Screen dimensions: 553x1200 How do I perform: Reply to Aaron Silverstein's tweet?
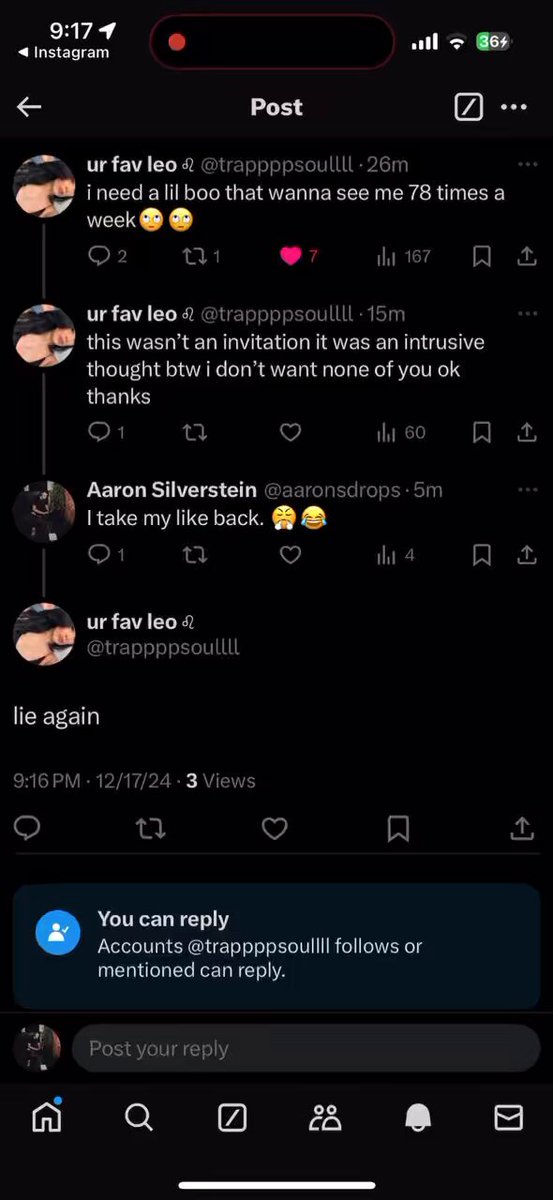[x=99, y=554]
